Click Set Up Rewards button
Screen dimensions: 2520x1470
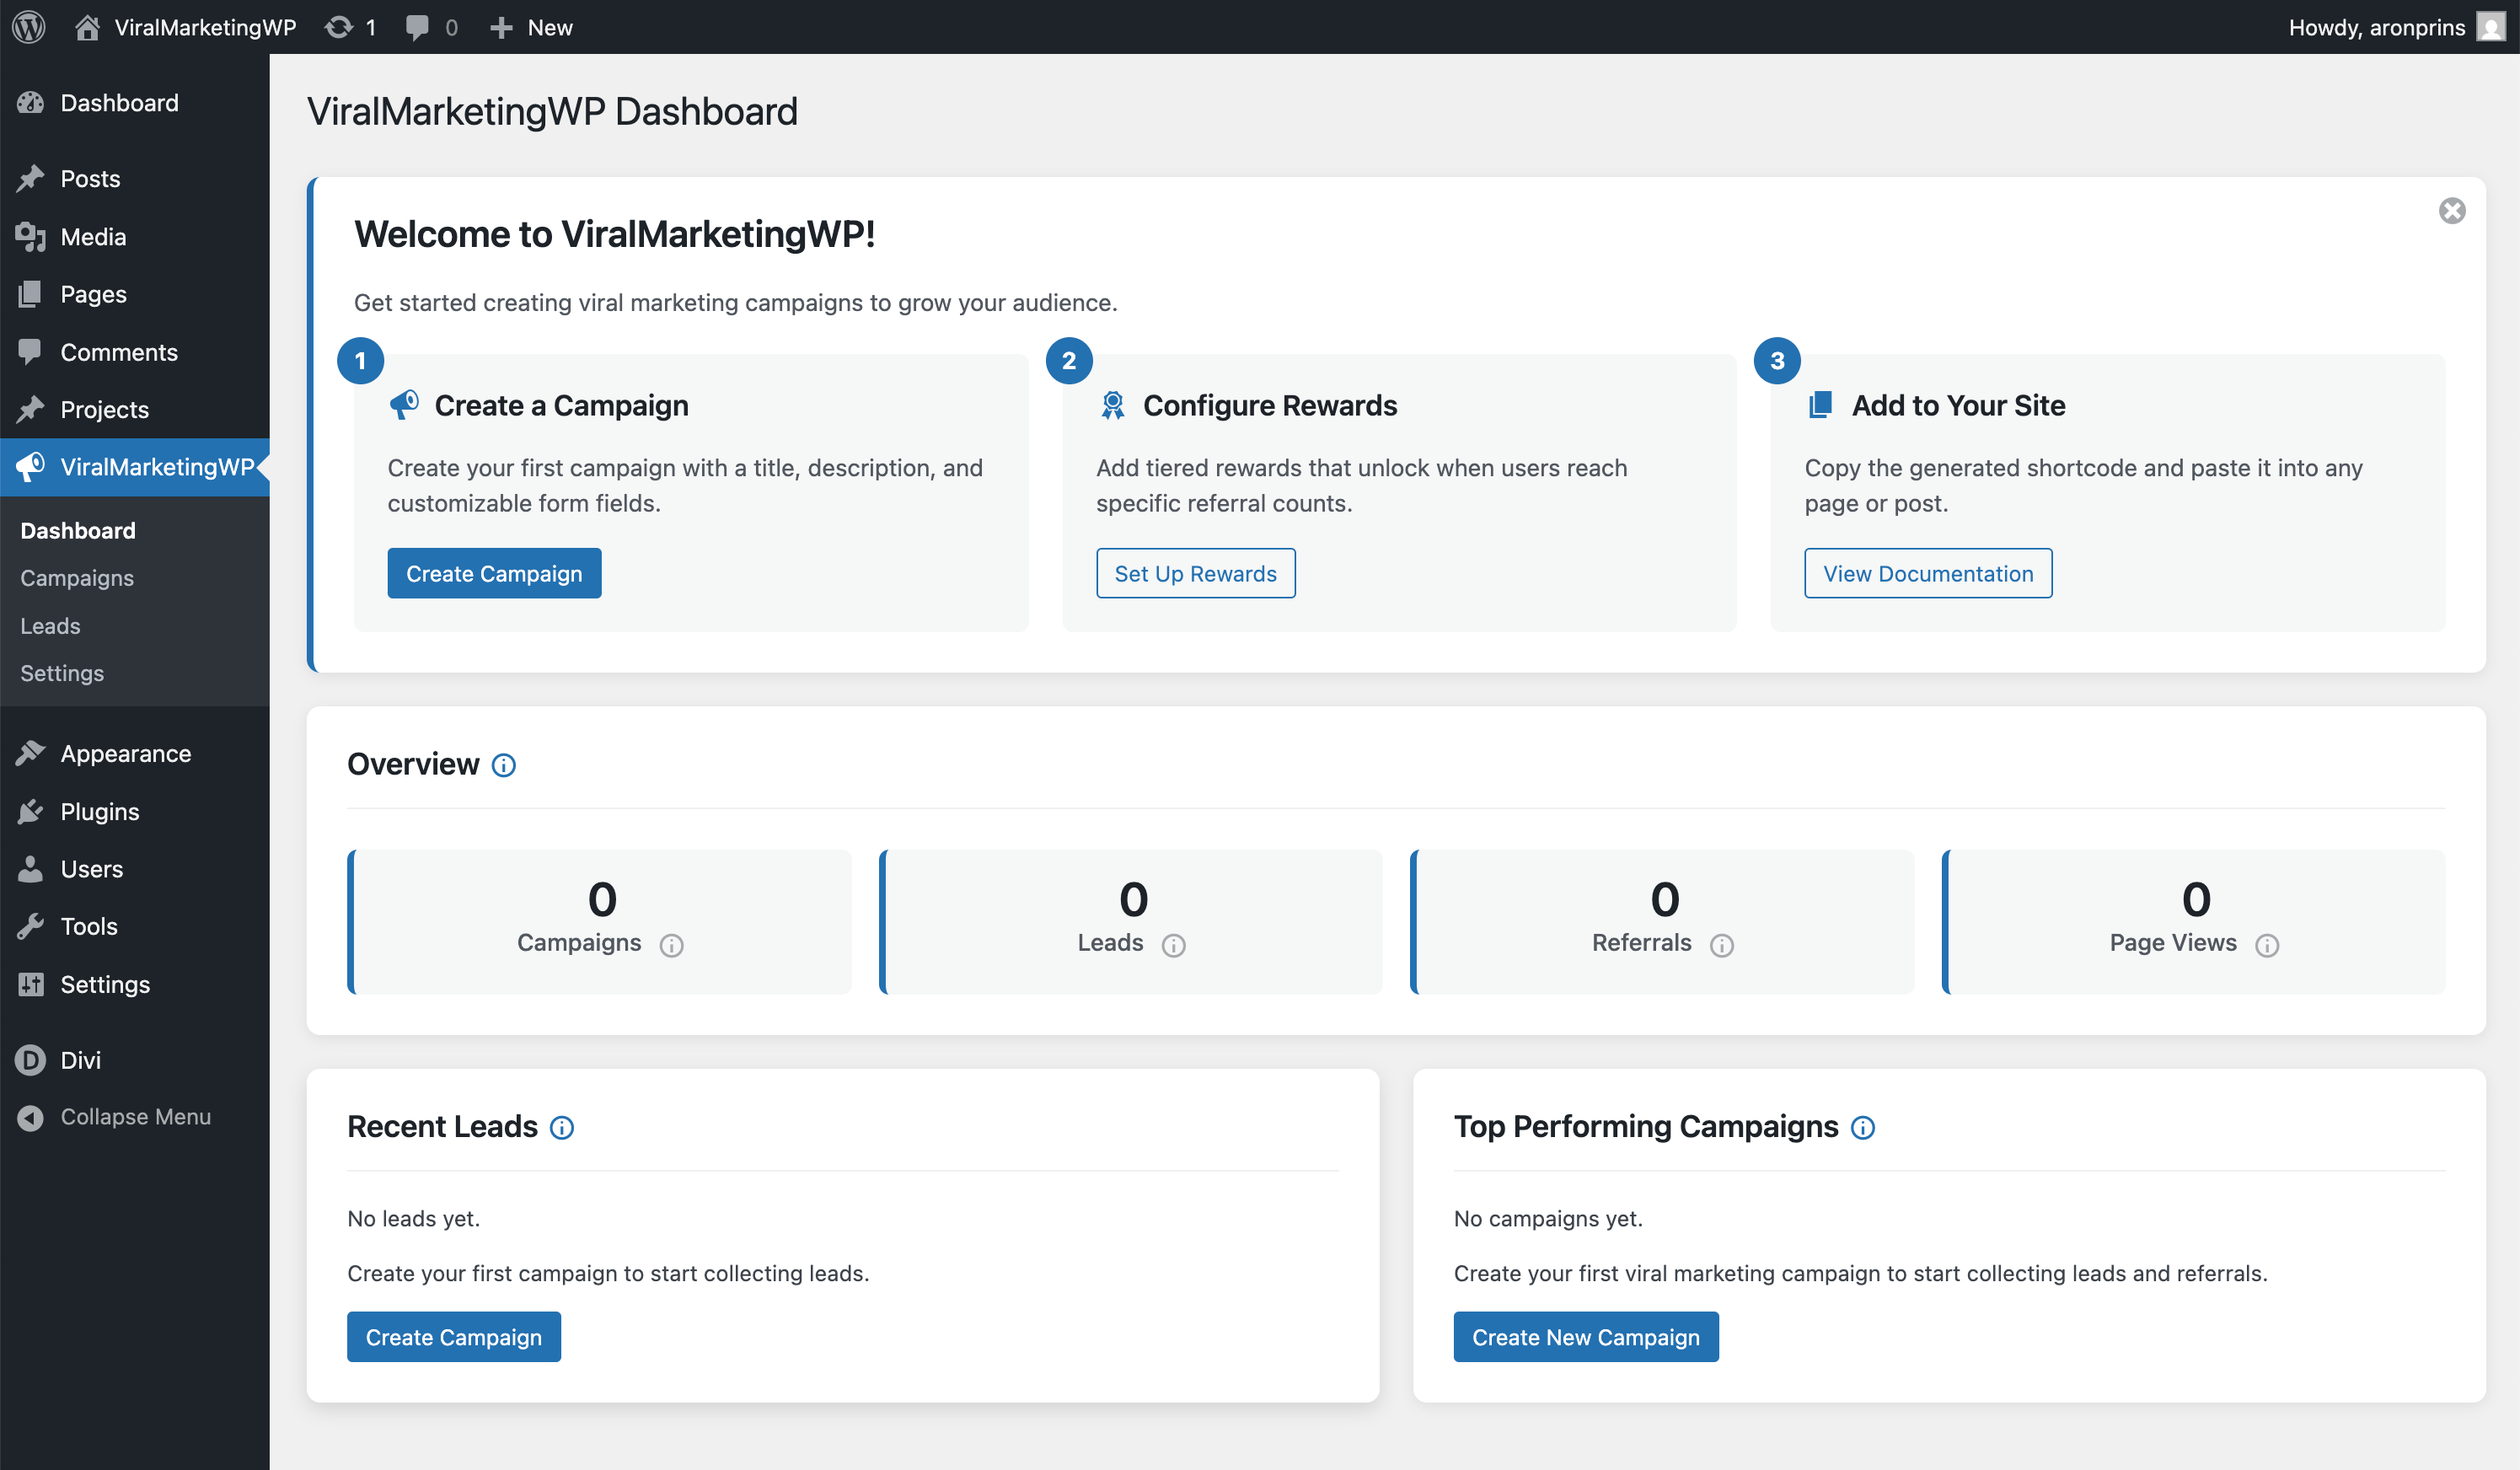coord(1195,573)
